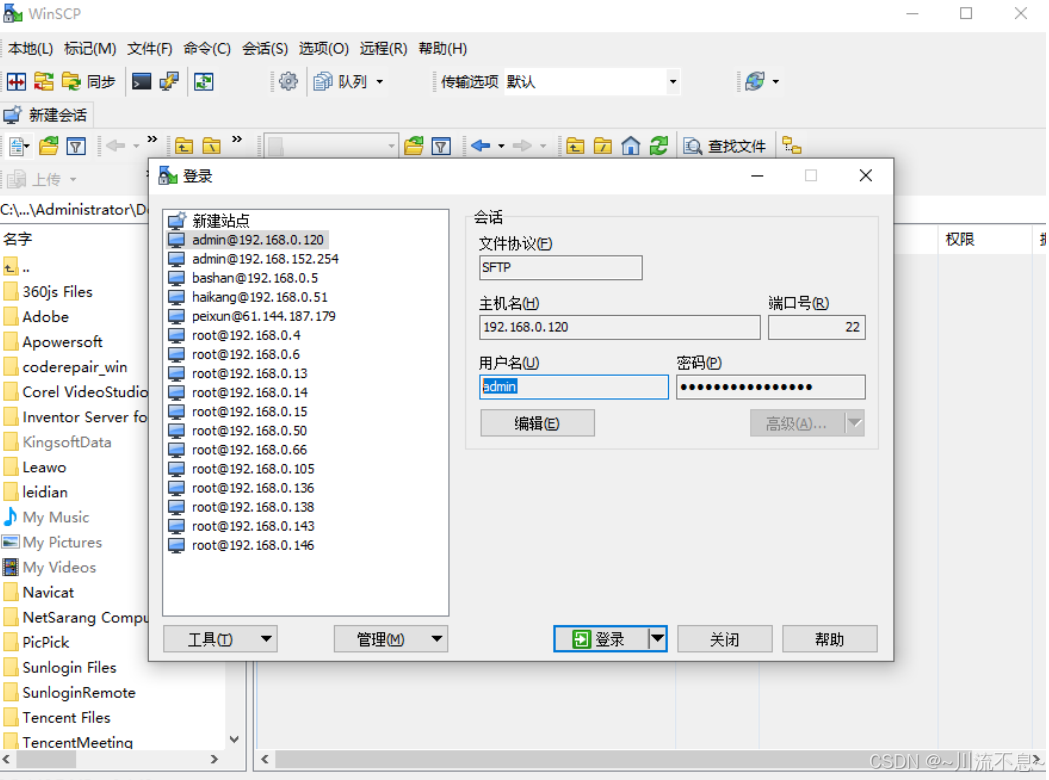Open the 工具(T) tools dropdown button
This screenshot has height=780, width=1049.
point(220,639)
